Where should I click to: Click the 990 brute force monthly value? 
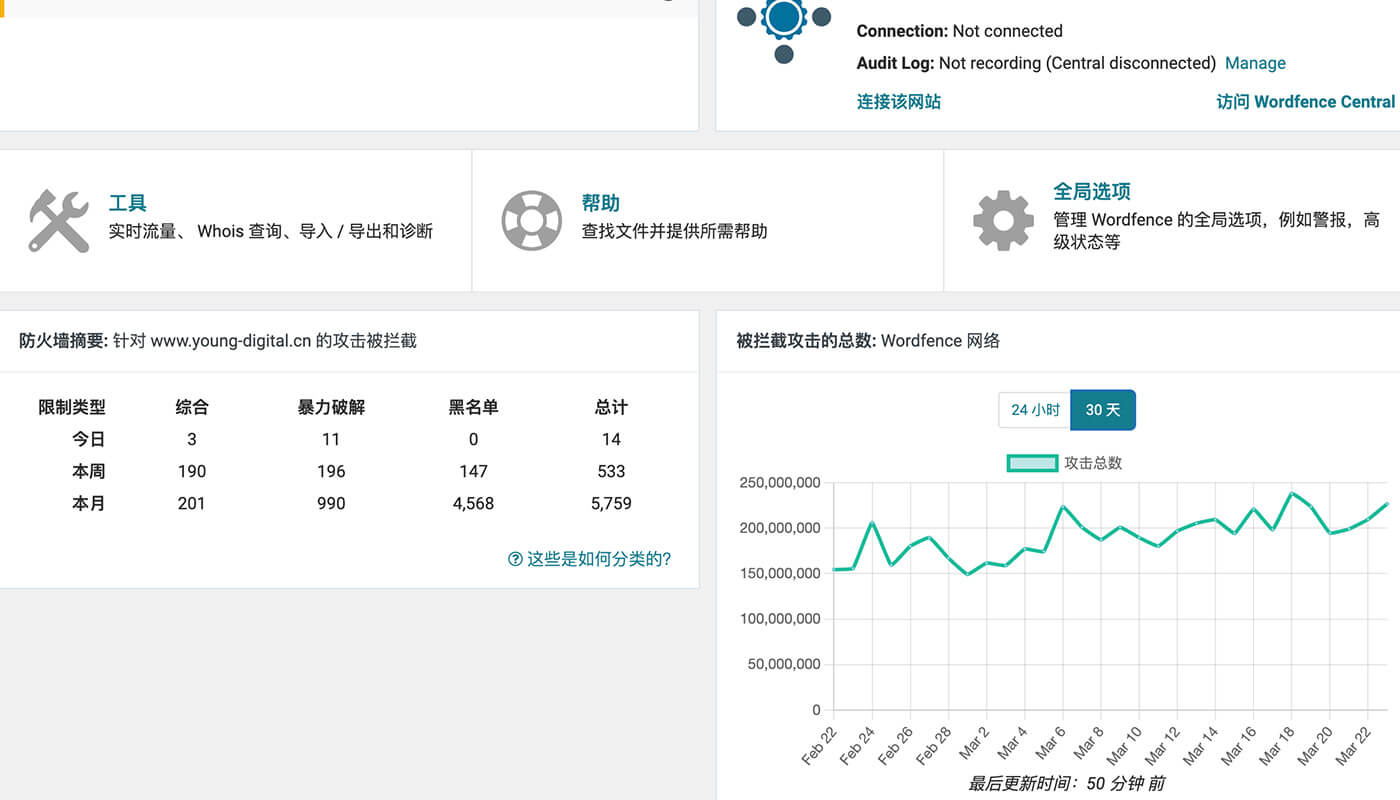click(331, 503)
